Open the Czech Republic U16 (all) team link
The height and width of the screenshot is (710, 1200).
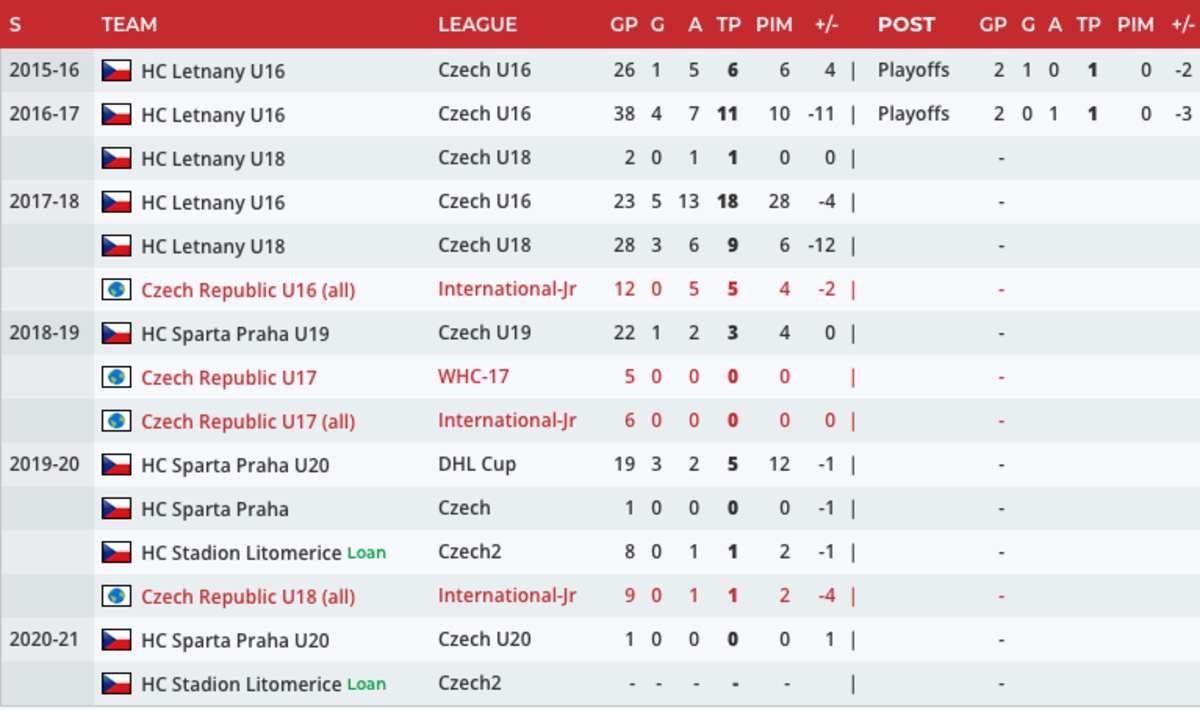click(248, 290)
